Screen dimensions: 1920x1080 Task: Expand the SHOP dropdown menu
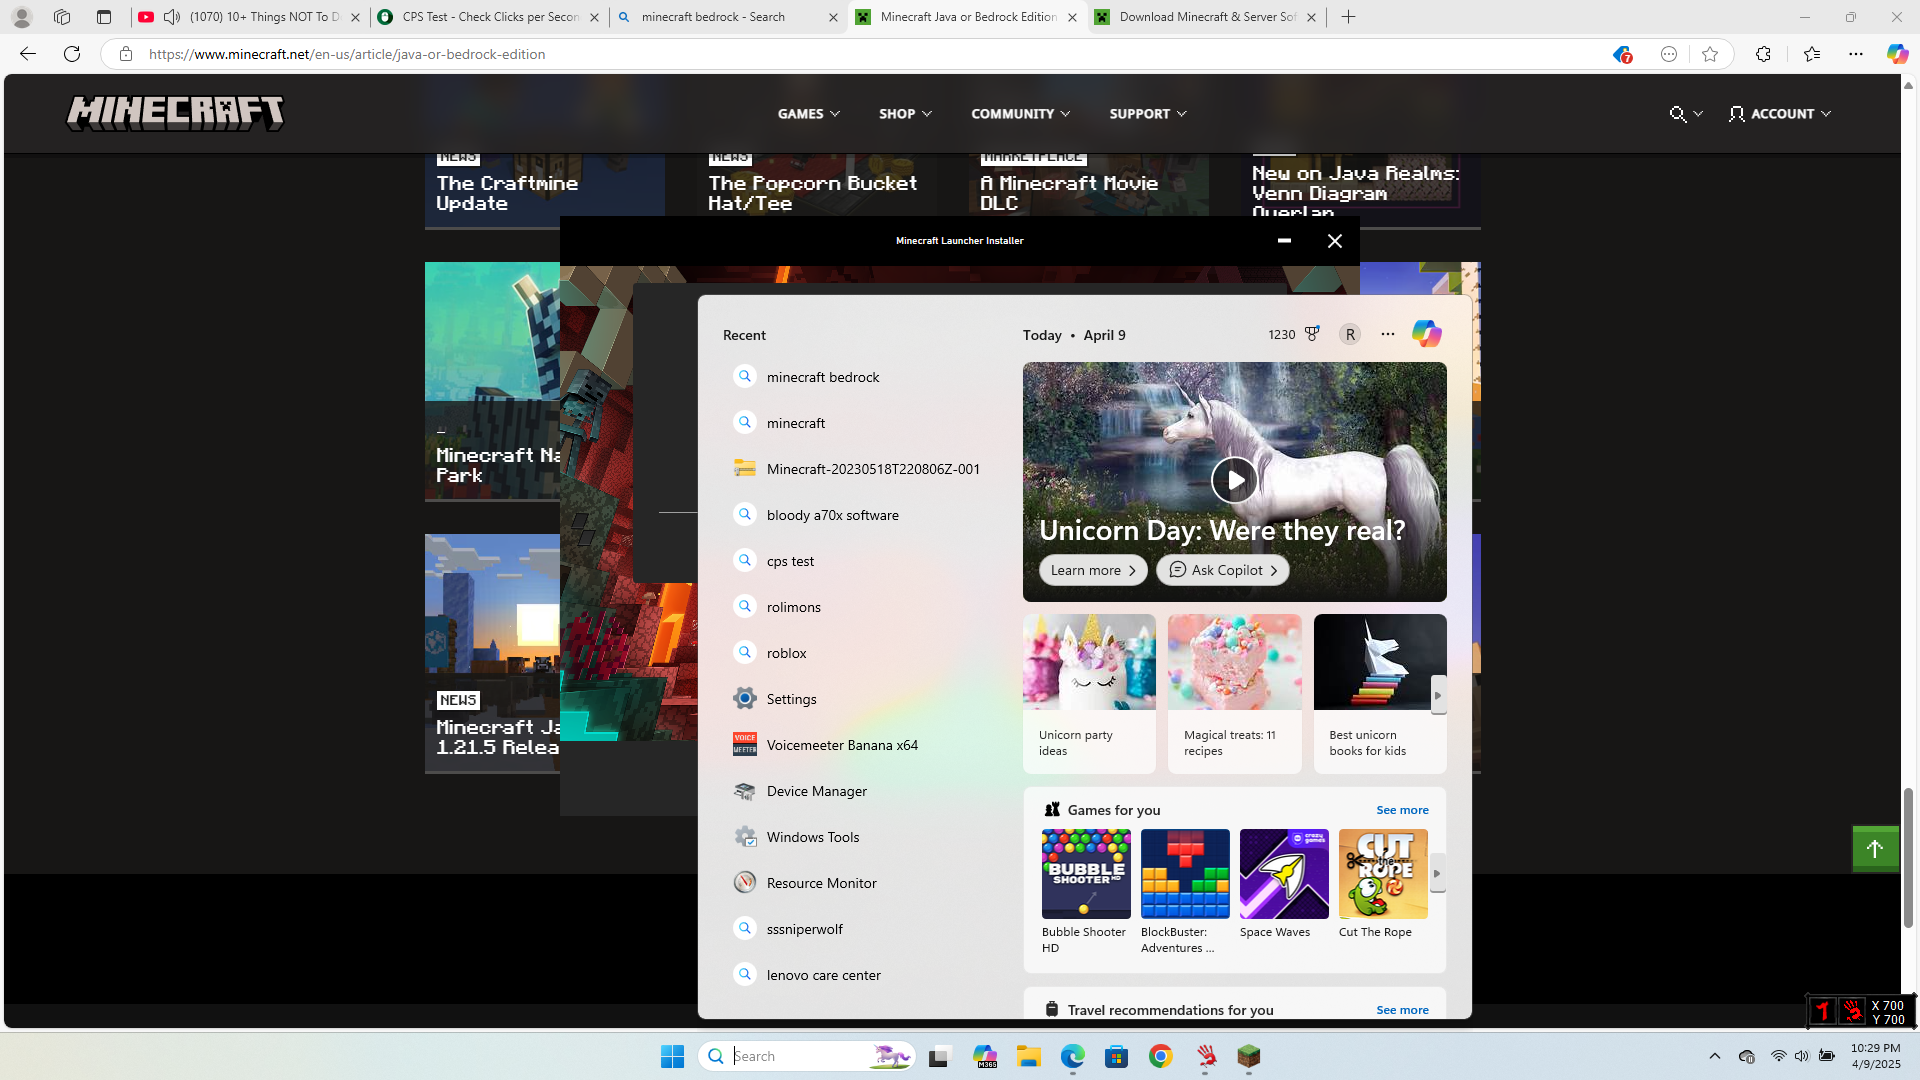[906, 114]
